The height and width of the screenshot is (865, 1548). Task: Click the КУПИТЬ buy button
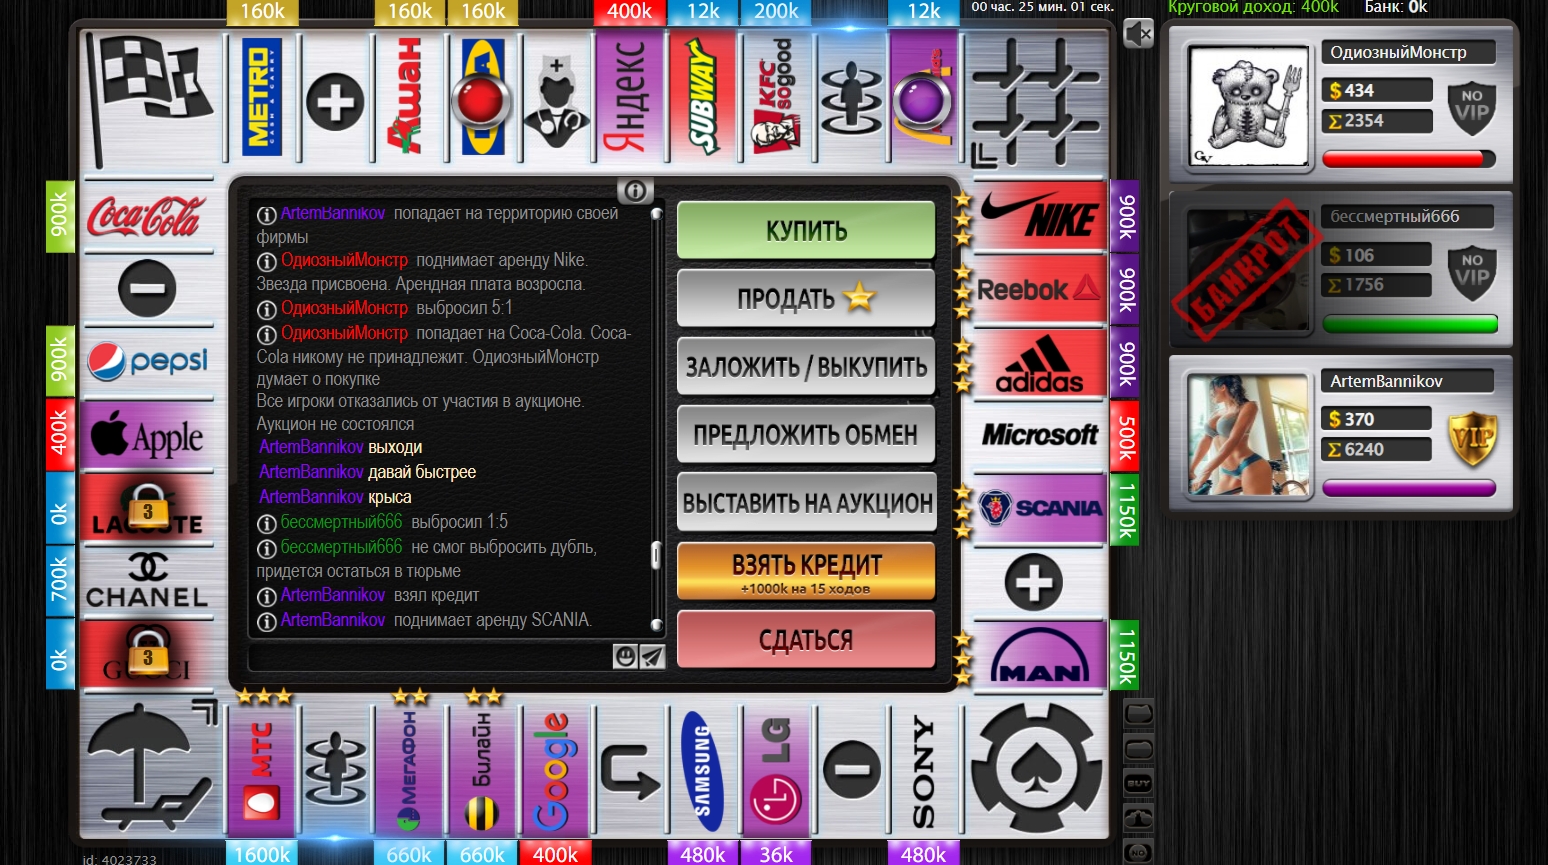tap(806, 231)
